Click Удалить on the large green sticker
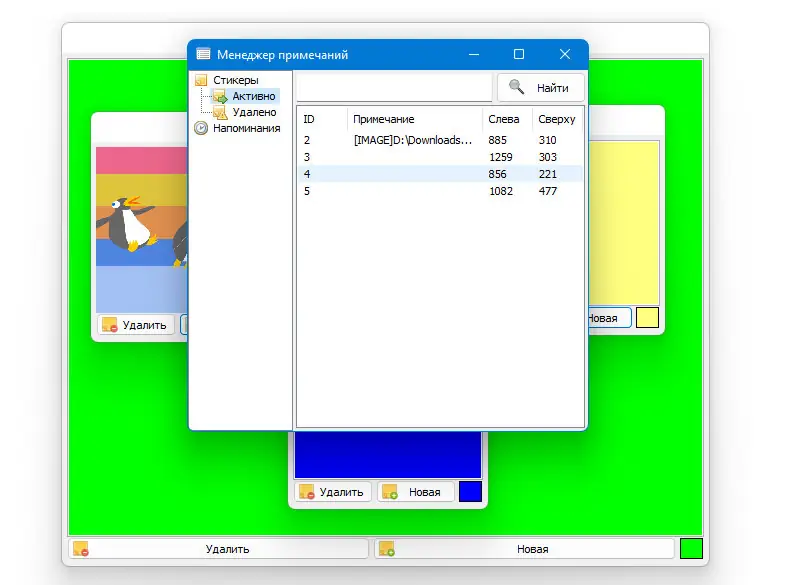 218,549
